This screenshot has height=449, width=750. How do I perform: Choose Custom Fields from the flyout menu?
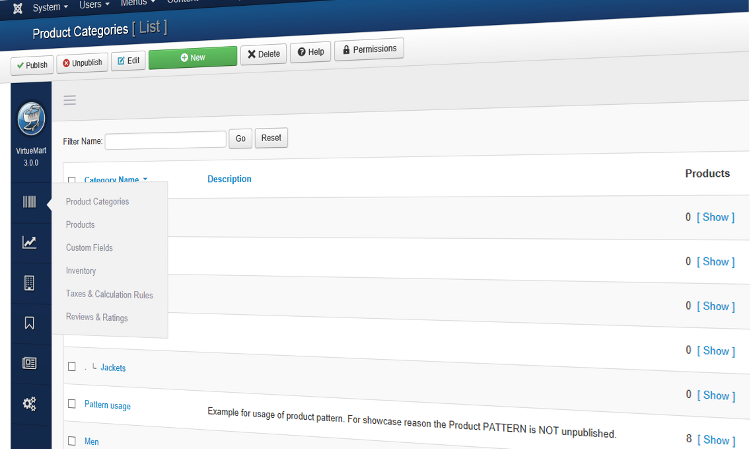(89, 247)
